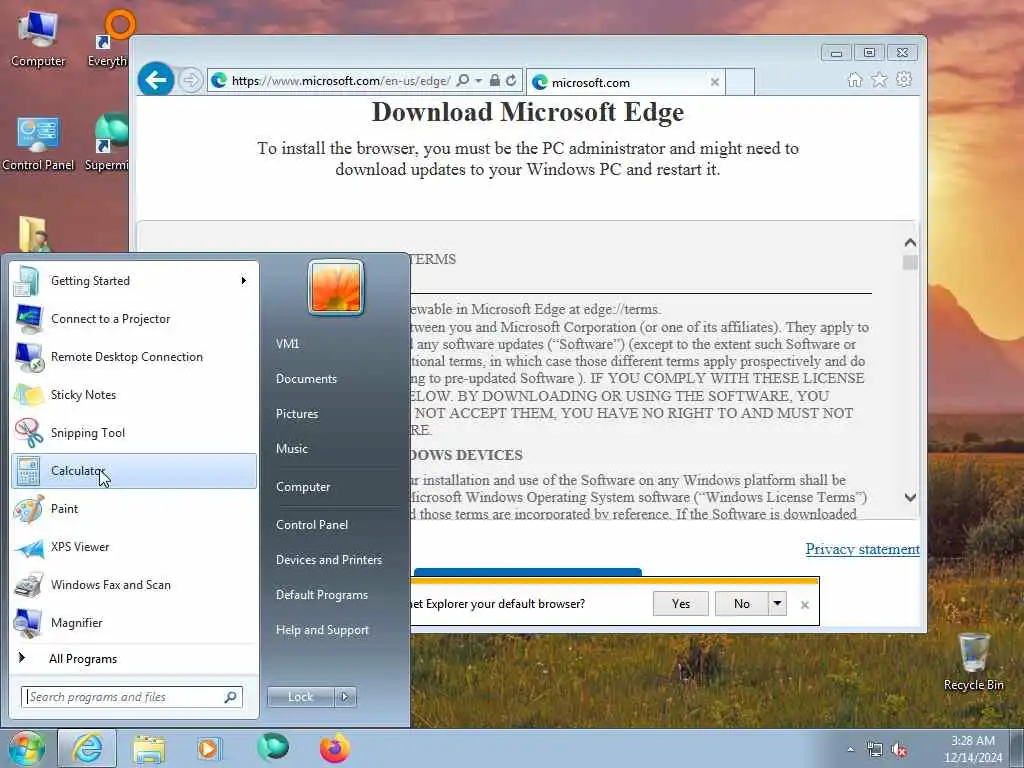Open Sticky Notes from Start menu
This screenshot has width=1024, height=768.
click(x=134, y=395)
